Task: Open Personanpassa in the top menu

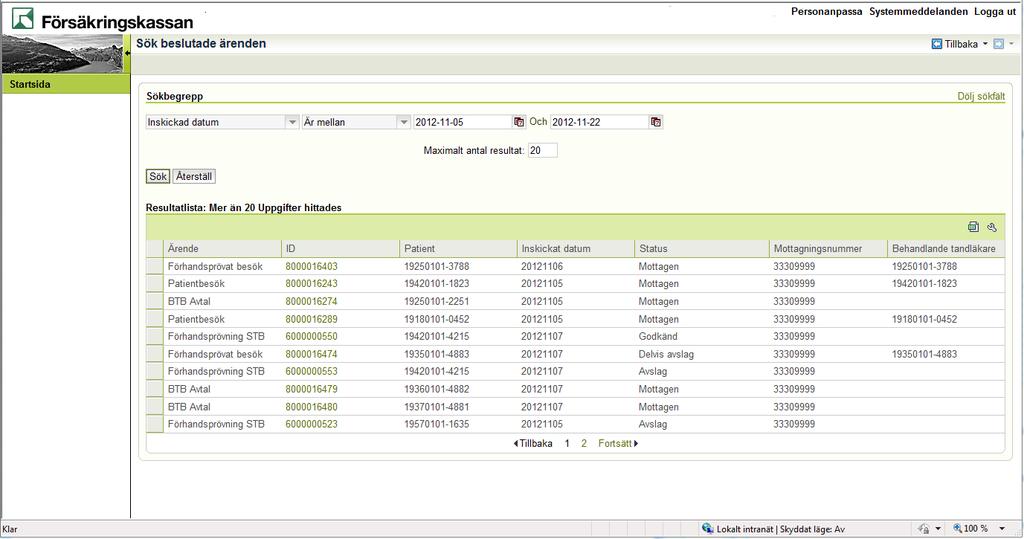Action: pos(826,12)
